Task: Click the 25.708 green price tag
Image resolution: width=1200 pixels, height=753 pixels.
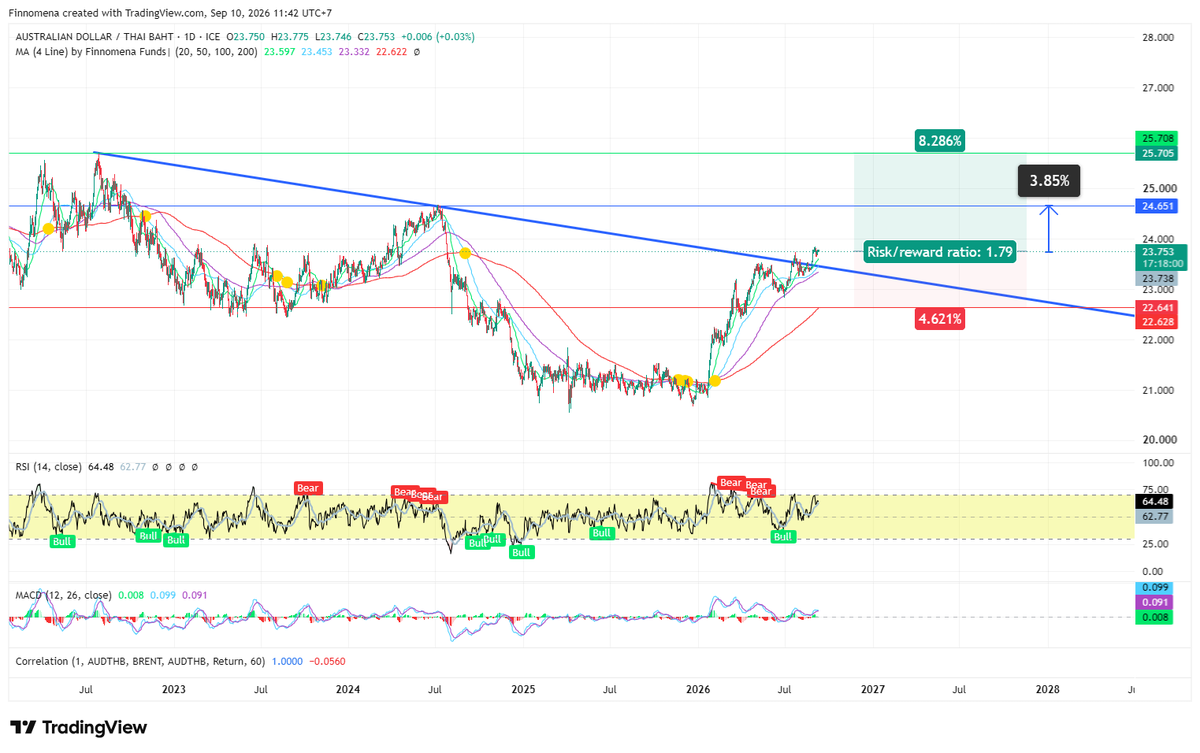Action: 1156,138
